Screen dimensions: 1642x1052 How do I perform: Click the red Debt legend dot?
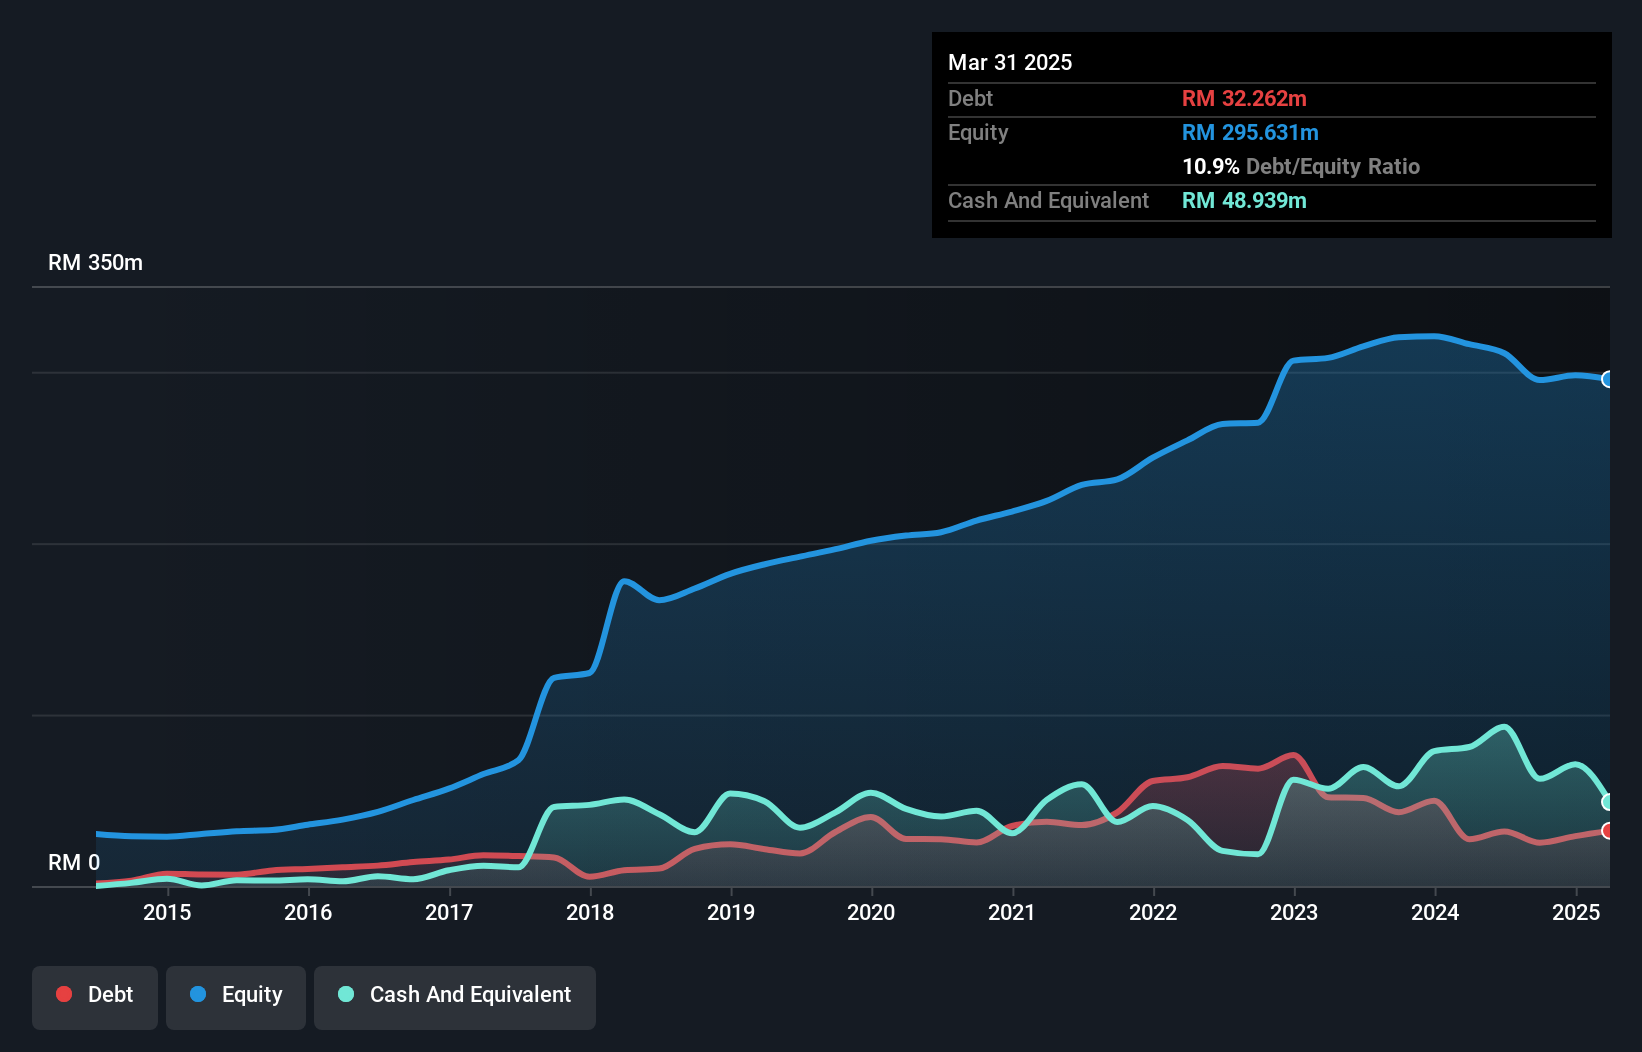tap(64, 994)
